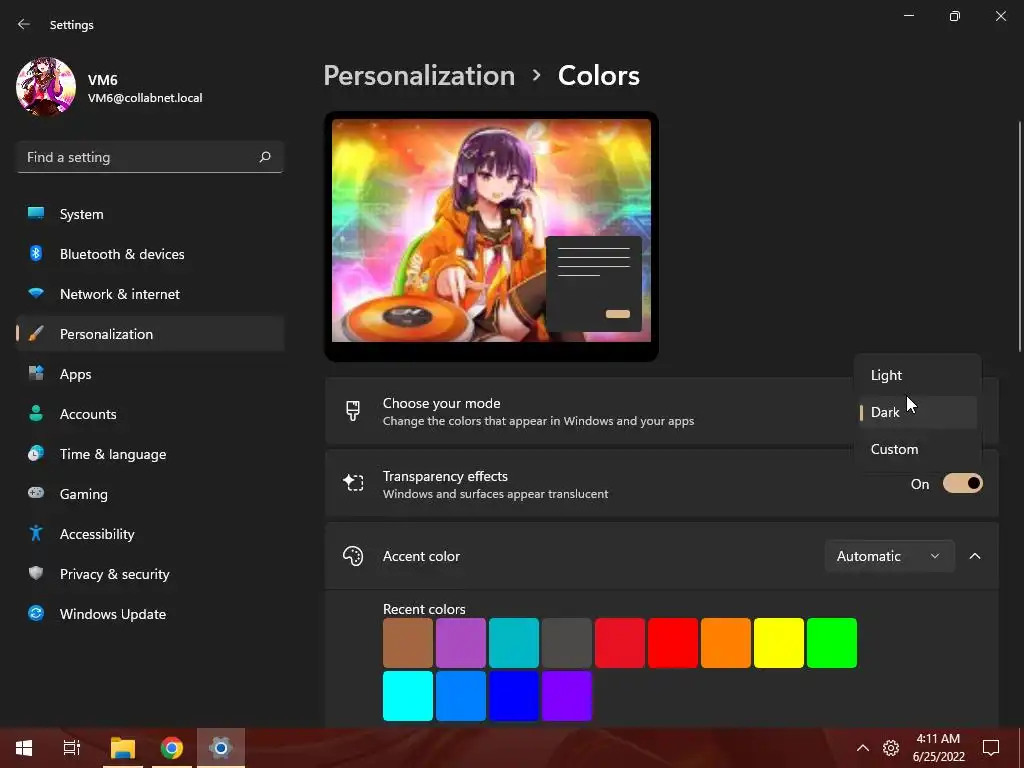This screenshot has height=768, width=1024.
Task: Click the gear icon in the system tray
Action: (x=891, y=748)
